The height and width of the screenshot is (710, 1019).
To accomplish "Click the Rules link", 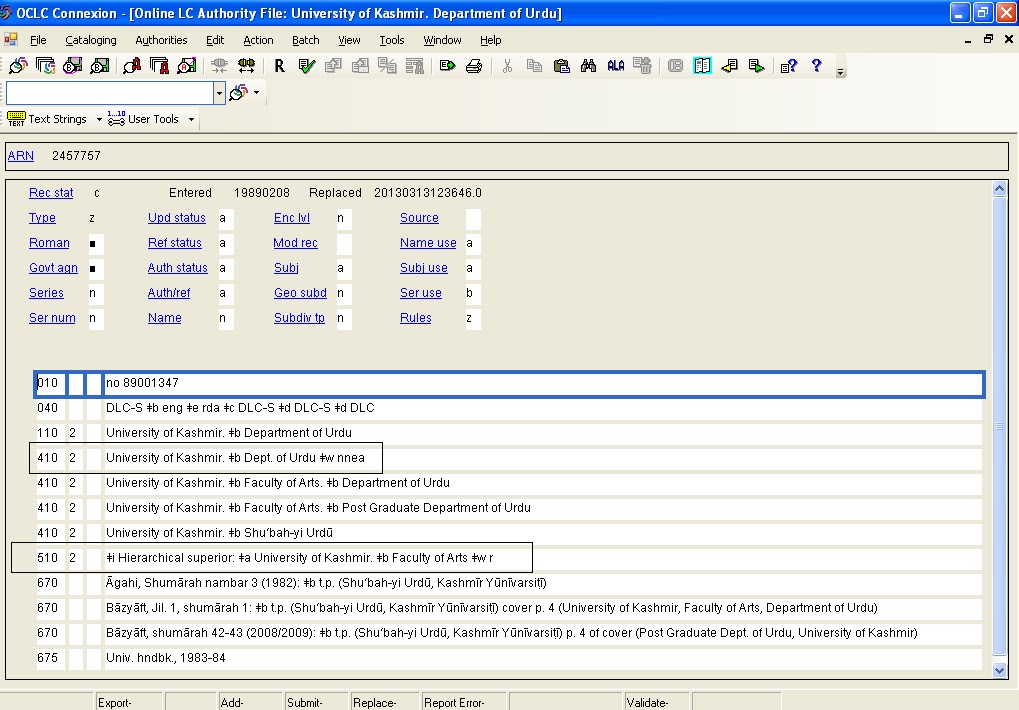I will pos(416,318).
